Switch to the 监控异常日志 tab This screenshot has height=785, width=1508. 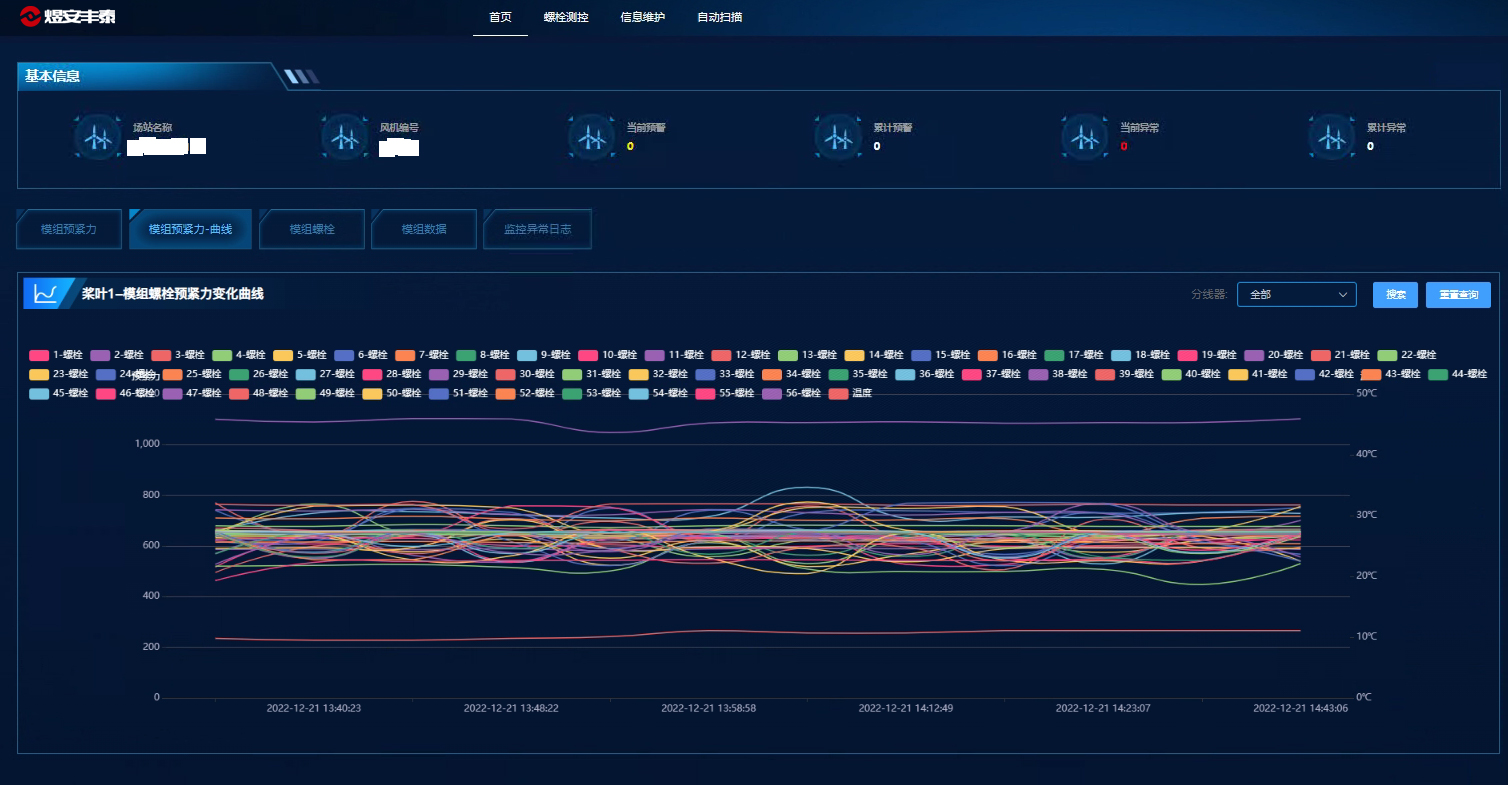[537, 229]
